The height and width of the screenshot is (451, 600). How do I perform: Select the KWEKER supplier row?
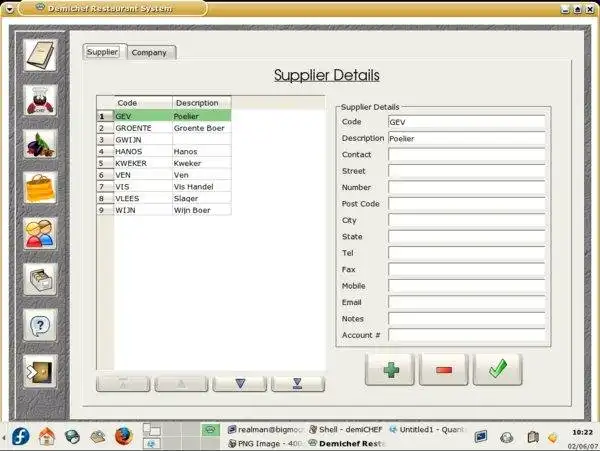[x=164, y=163]
